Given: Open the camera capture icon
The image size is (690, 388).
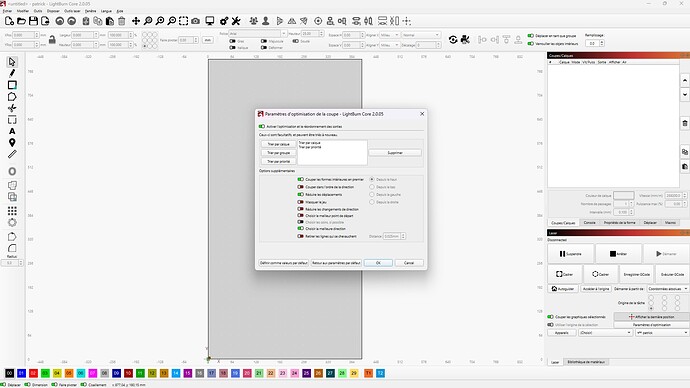Looking at the screenshot, I should coord(195,21).
